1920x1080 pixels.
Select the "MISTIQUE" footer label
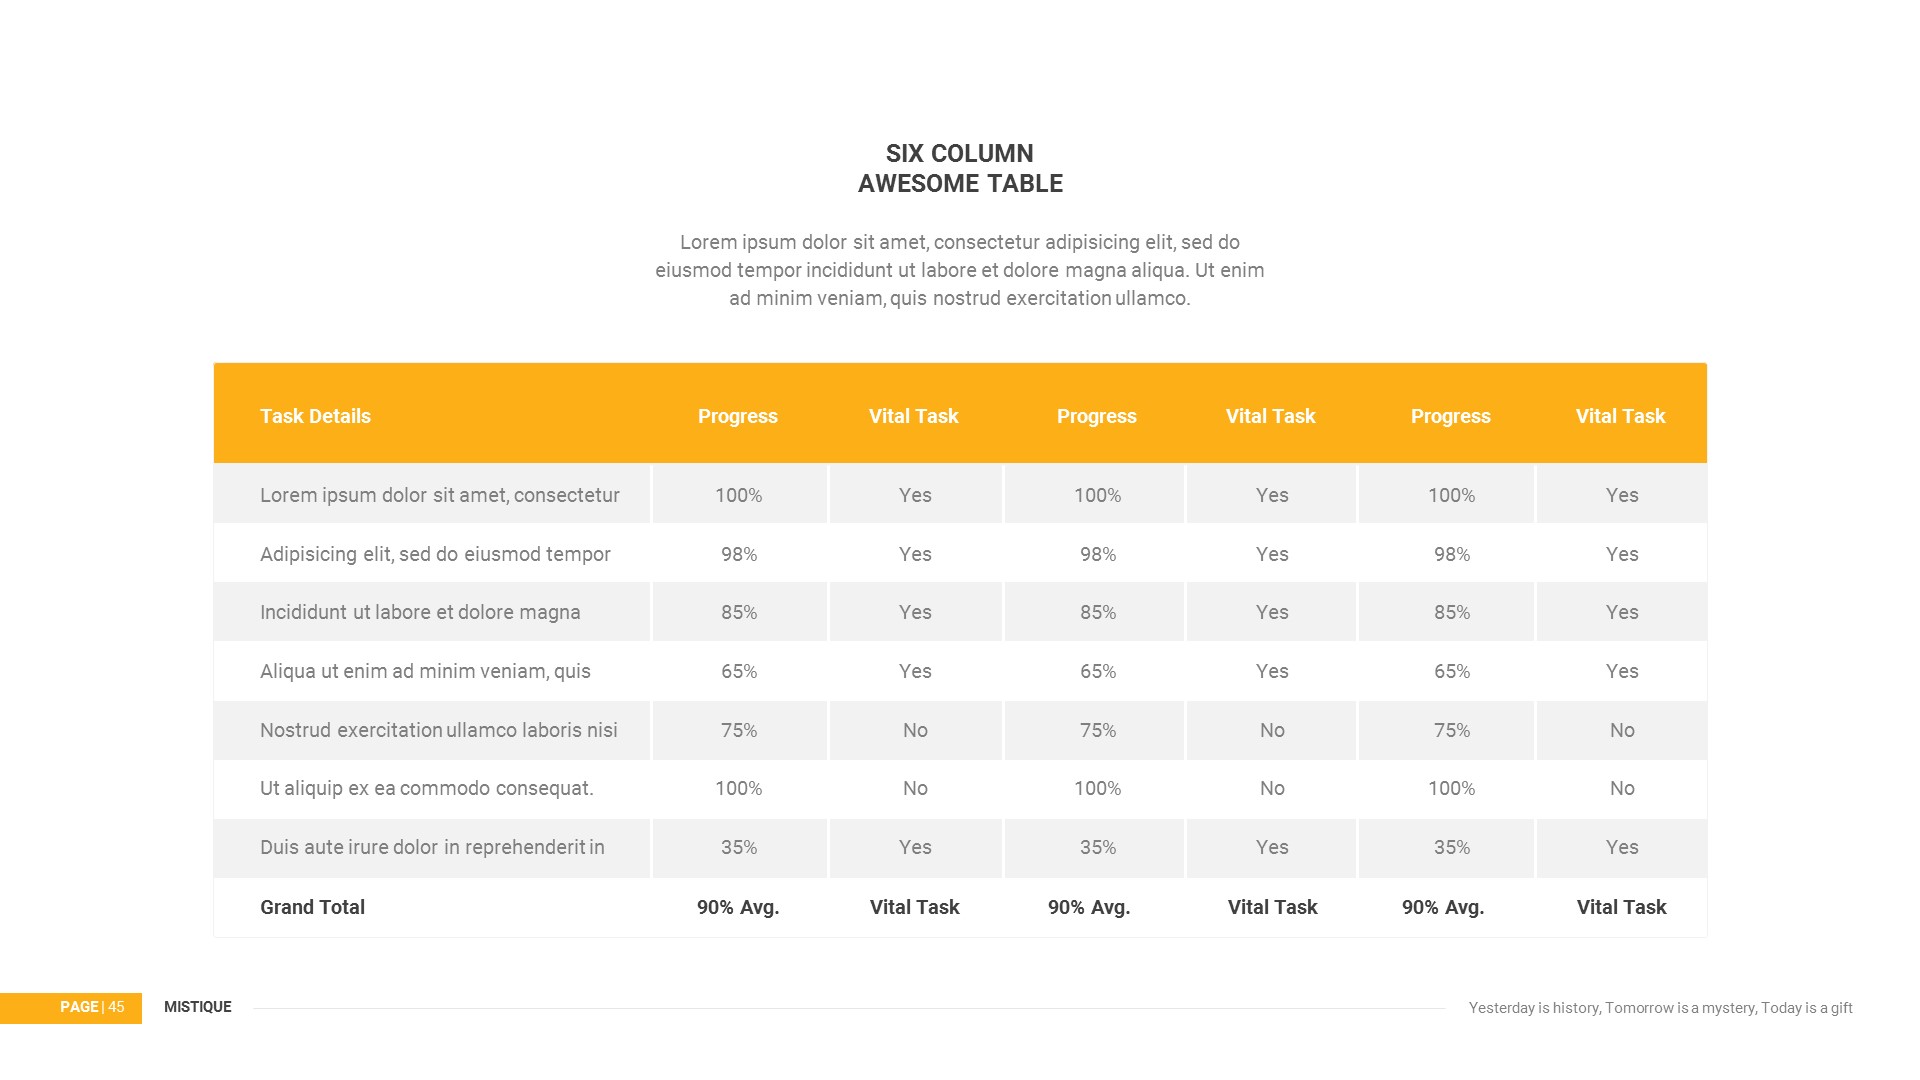tap(197, 1007)
